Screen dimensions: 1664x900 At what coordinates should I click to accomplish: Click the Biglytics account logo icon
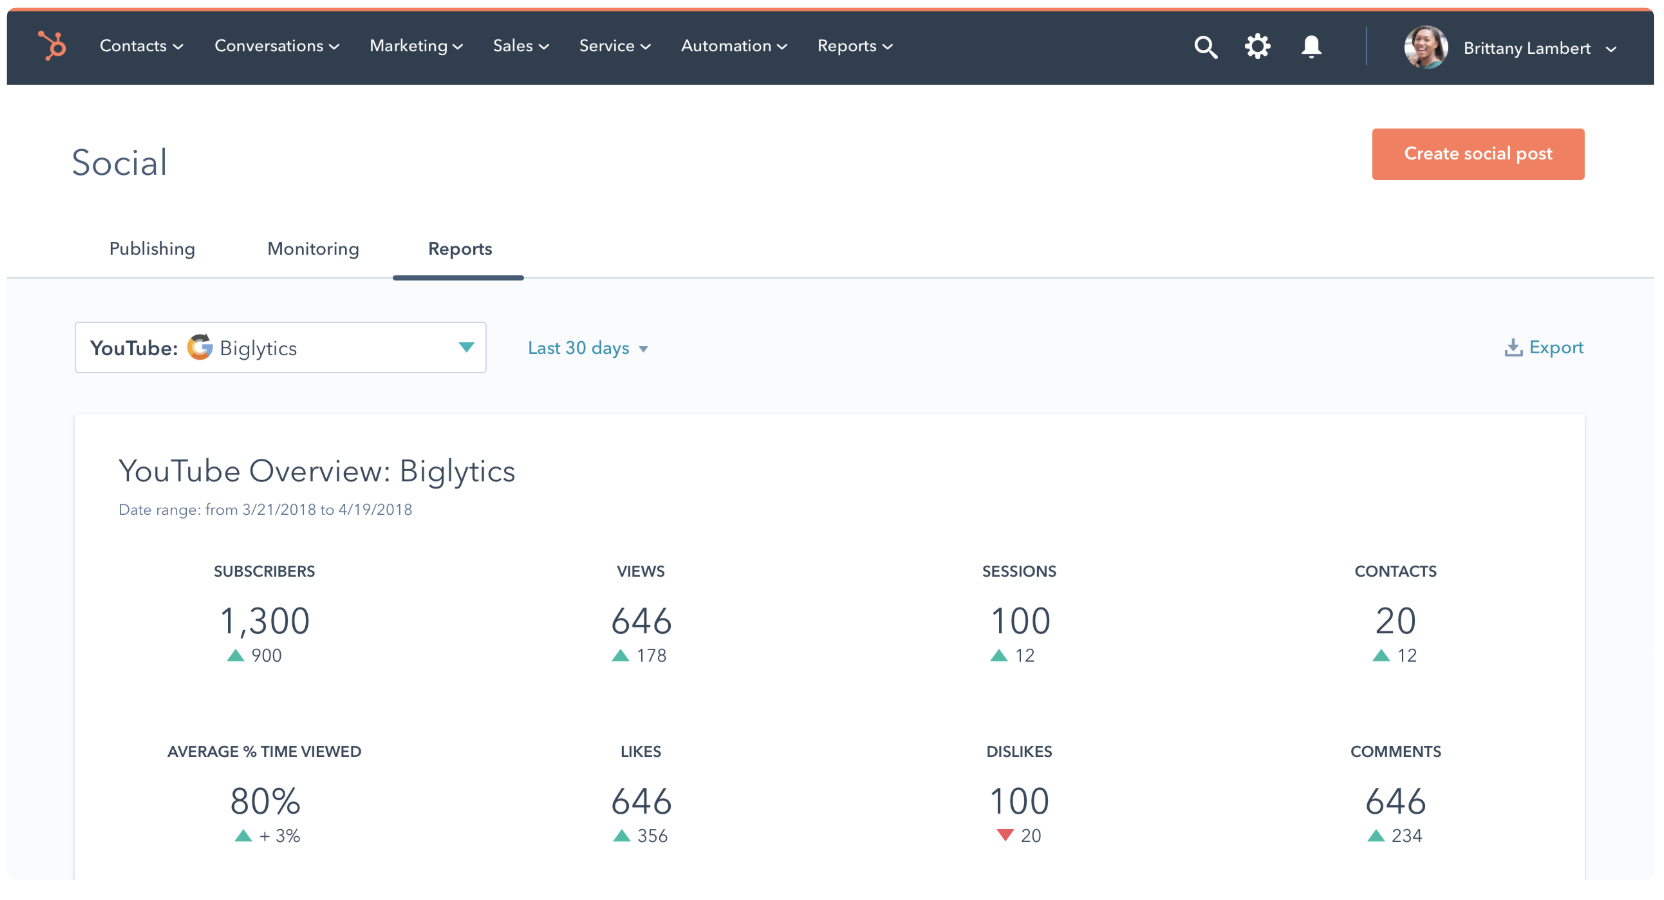(201, 347)
